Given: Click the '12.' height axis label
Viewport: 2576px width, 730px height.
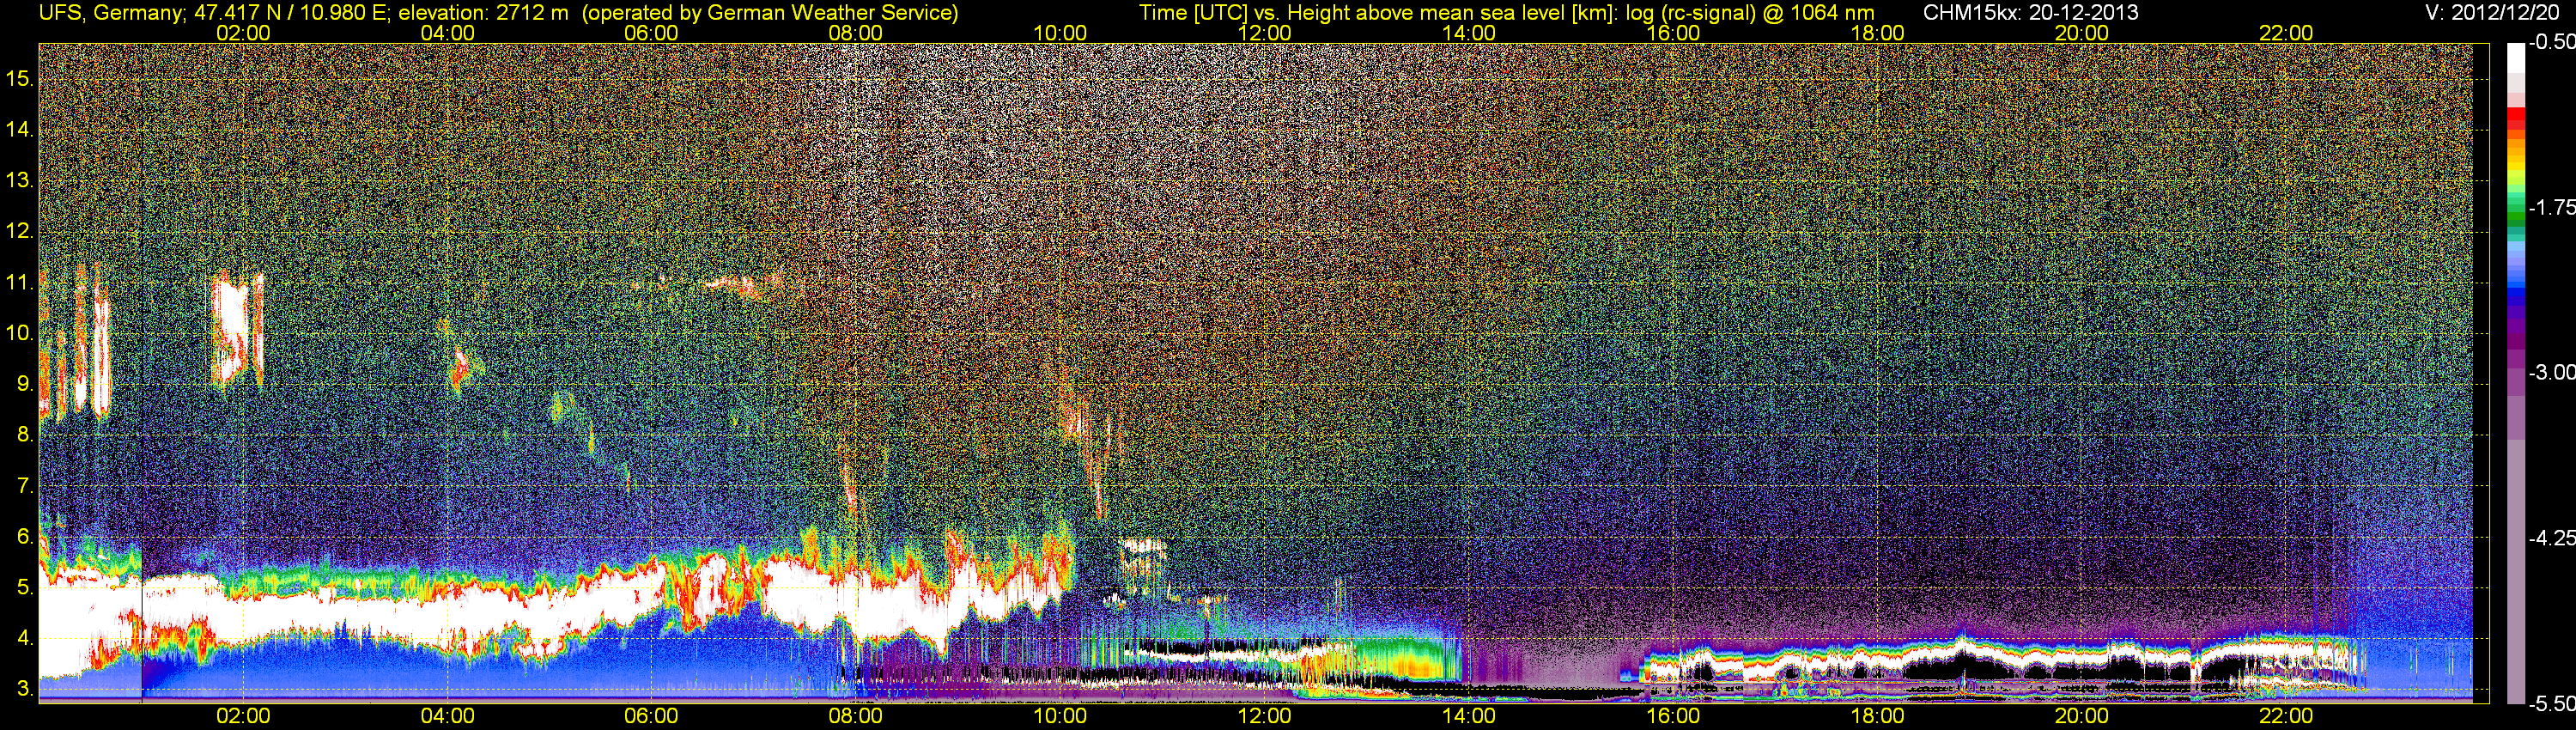Looking at the screenshot, I should 20,231.
